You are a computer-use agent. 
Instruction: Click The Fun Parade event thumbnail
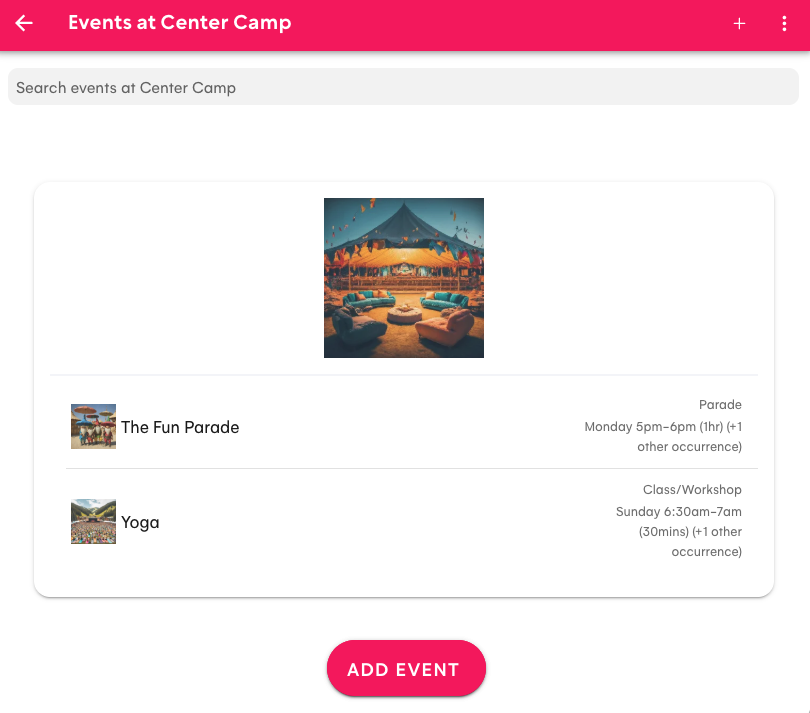coord(93,426)
